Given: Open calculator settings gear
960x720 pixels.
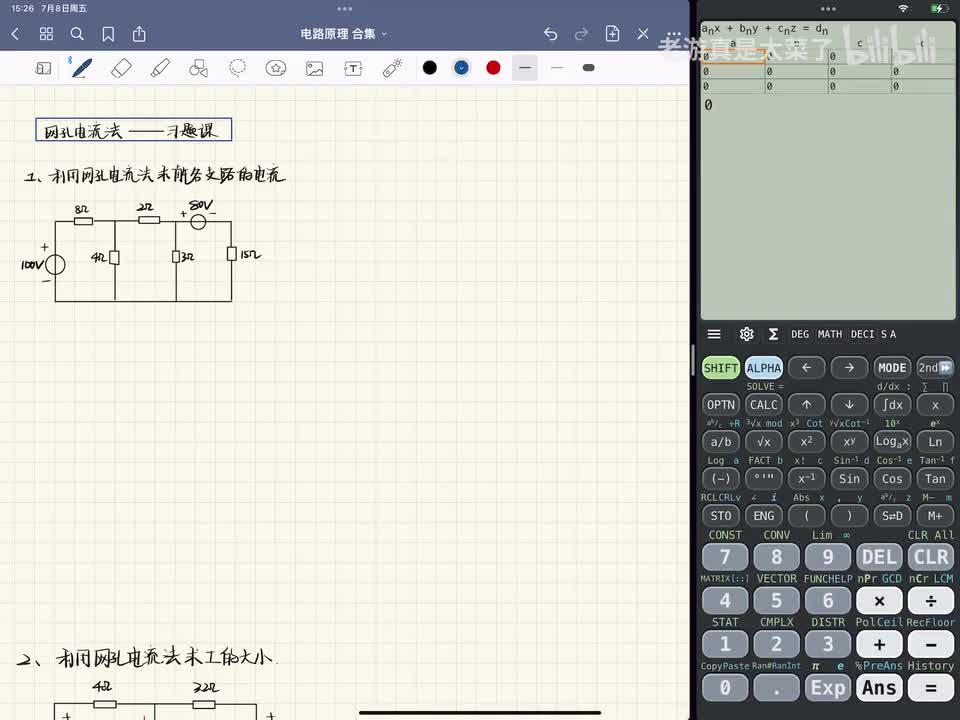Looking at the screenshot, I should pyautogui.click(x=746, y=334).
